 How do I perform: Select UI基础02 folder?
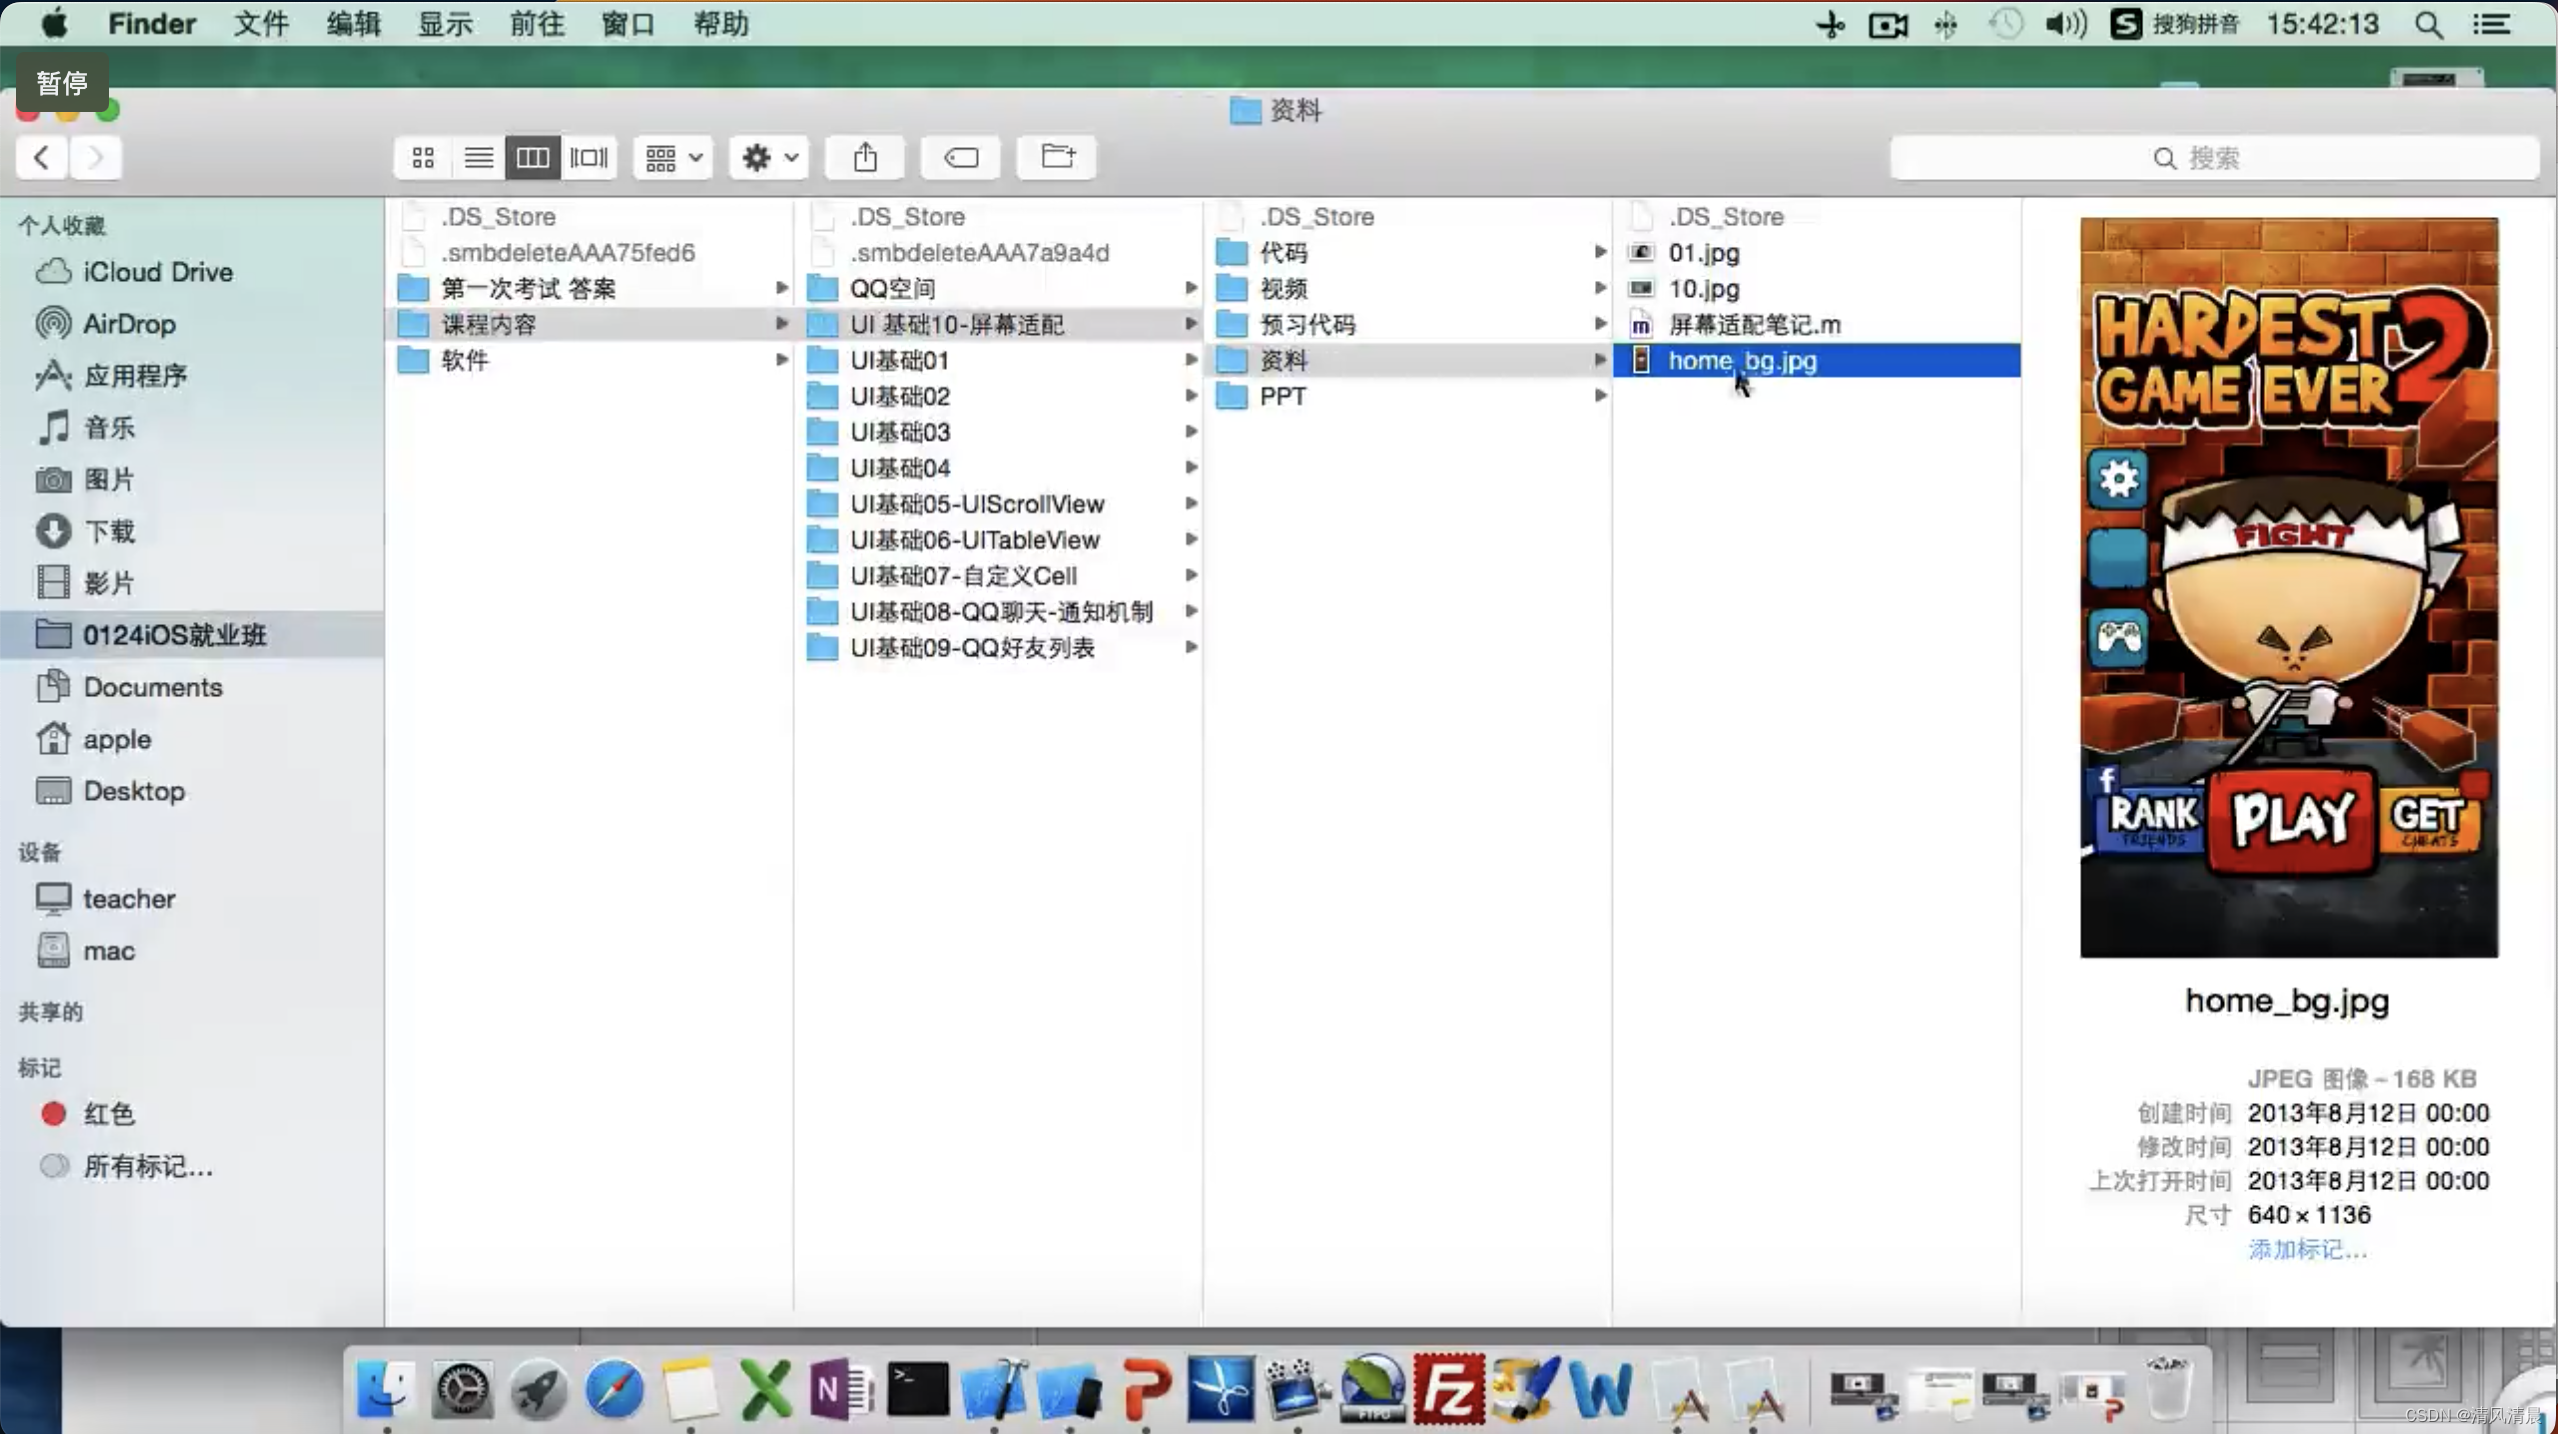tap(998, 396)
